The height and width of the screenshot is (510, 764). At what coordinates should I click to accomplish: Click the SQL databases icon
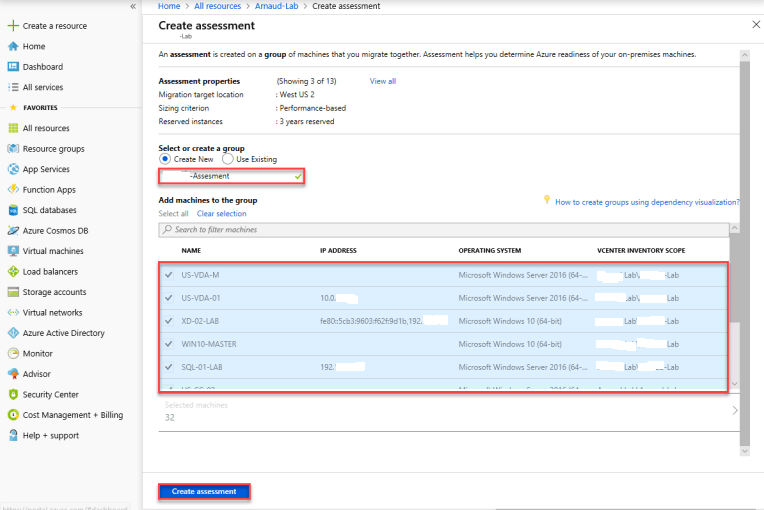13,210
